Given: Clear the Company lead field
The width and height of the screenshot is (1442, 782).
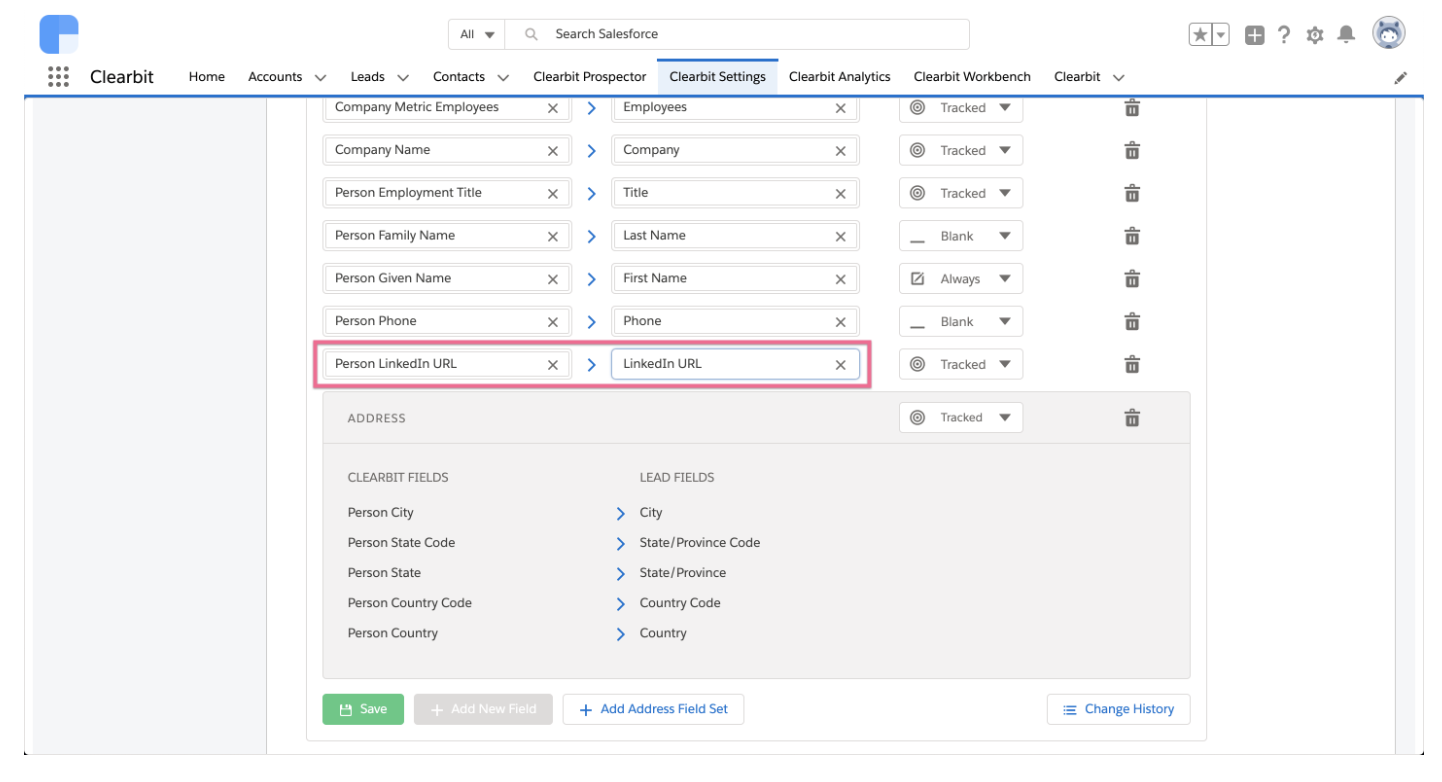Looking at the screenshot, I should (840, 151).
